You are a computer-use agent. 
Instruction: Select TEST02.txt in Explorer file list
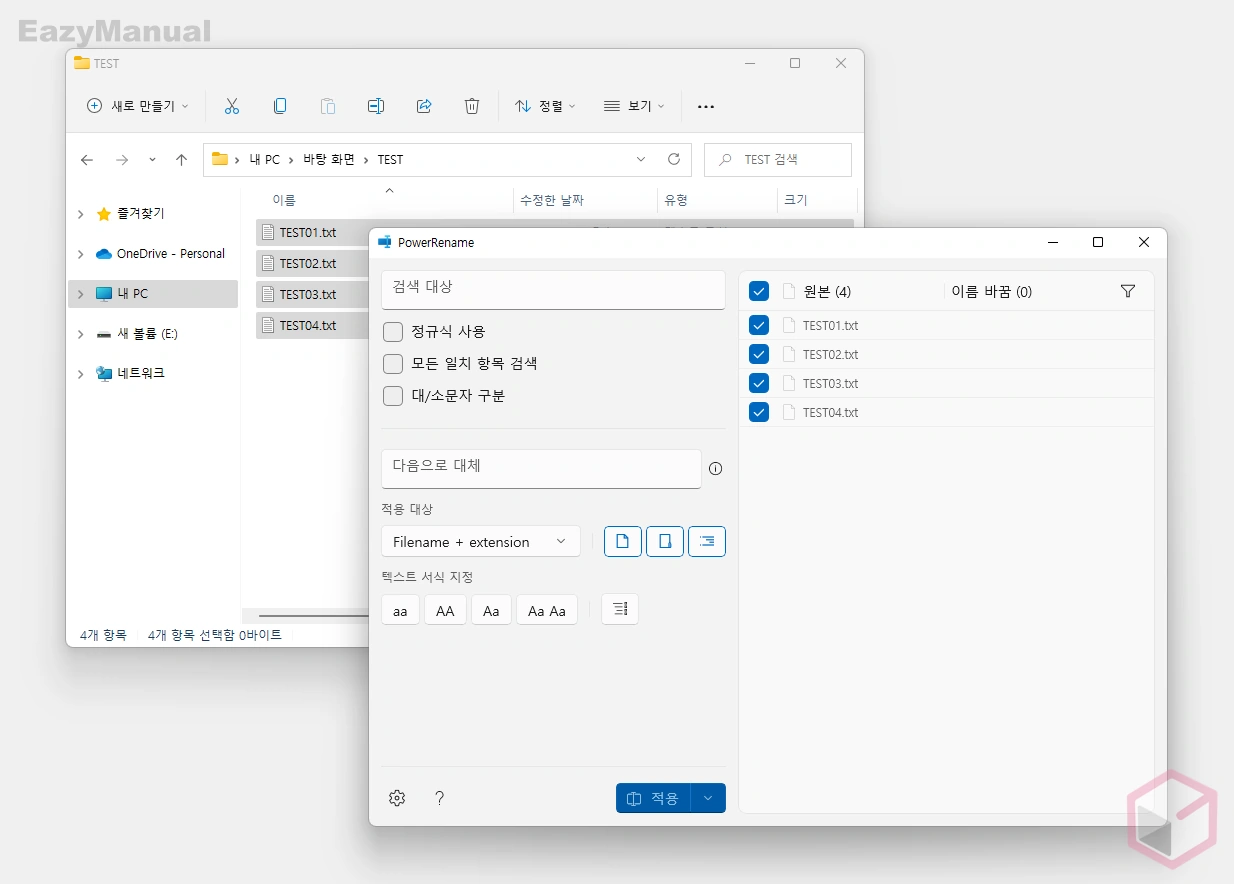tap(308, 264)
